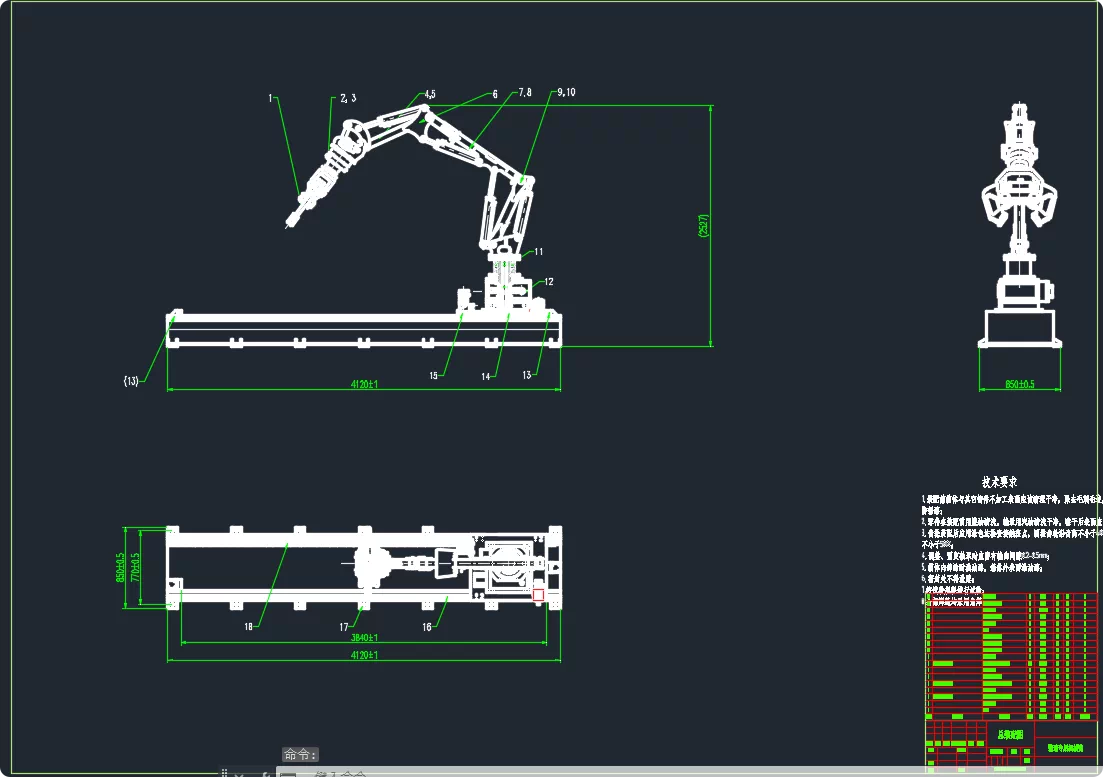This screenshot has width=1103, height=777.
Task: Select part callout number 16
Action: tap(427, 627)
